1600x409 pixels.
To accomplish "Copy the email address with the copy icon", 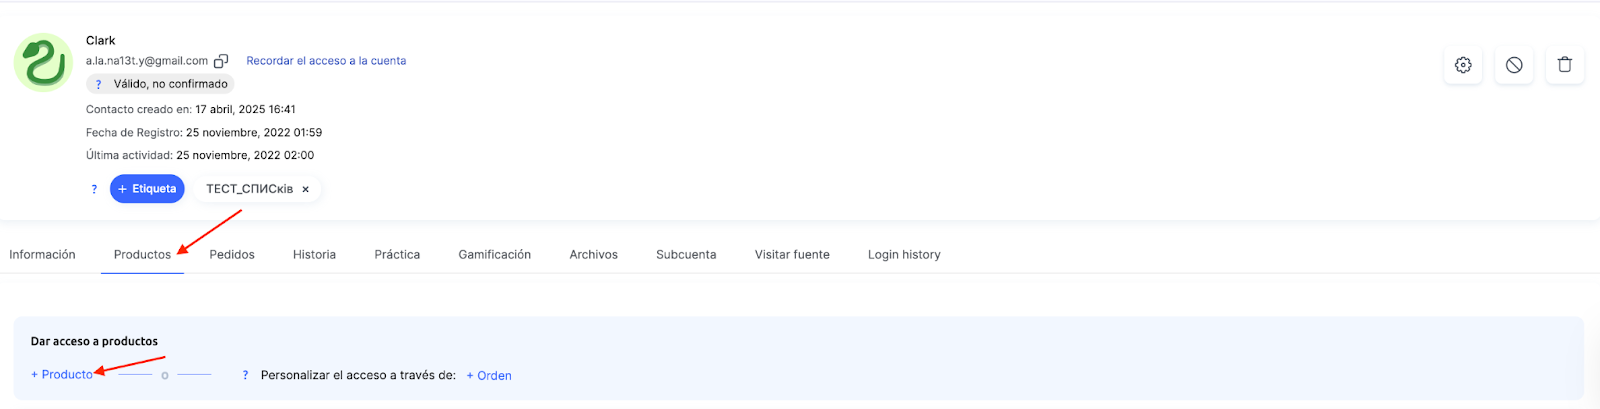I will [221, 61].
